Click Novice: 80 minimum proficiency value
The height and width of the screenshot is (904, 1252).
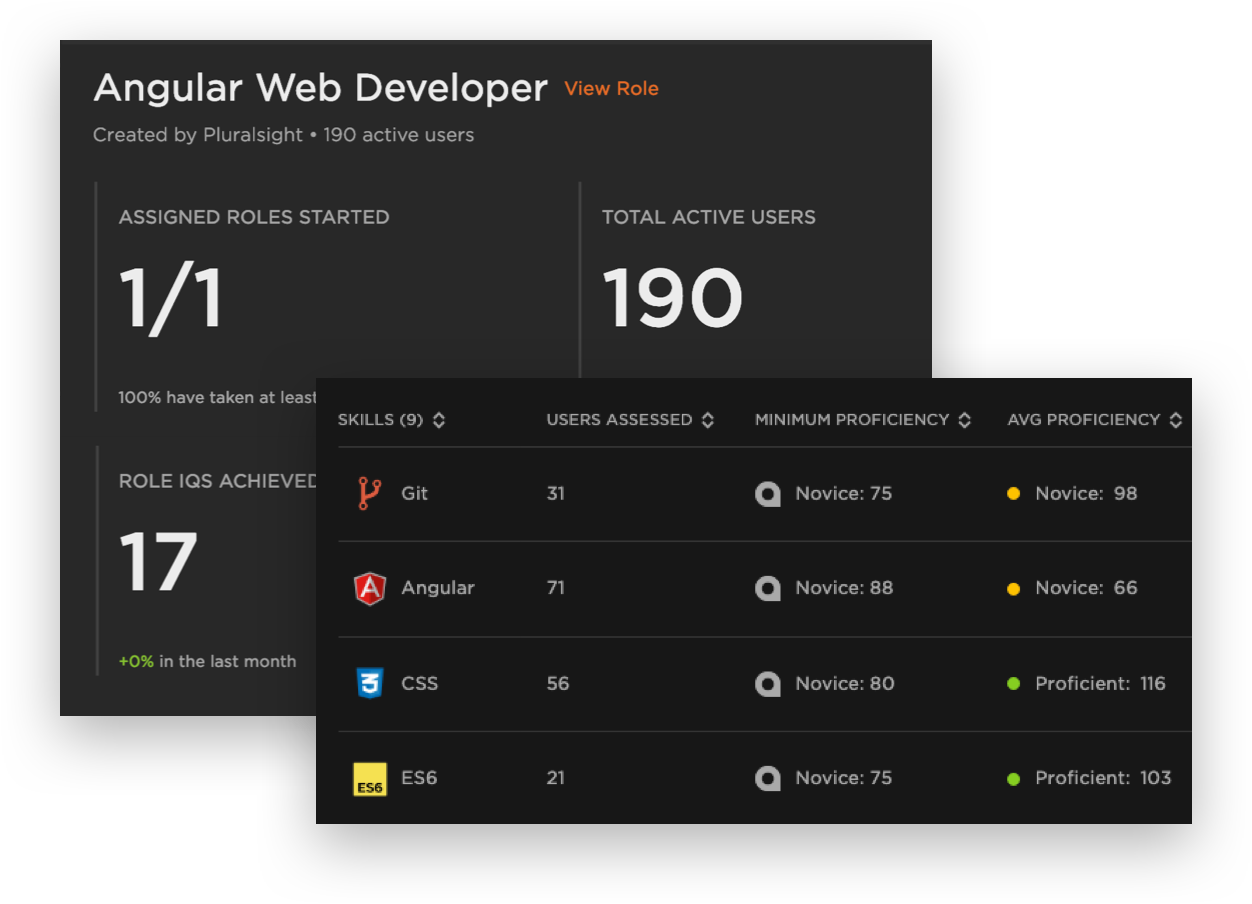pos(844,684)
